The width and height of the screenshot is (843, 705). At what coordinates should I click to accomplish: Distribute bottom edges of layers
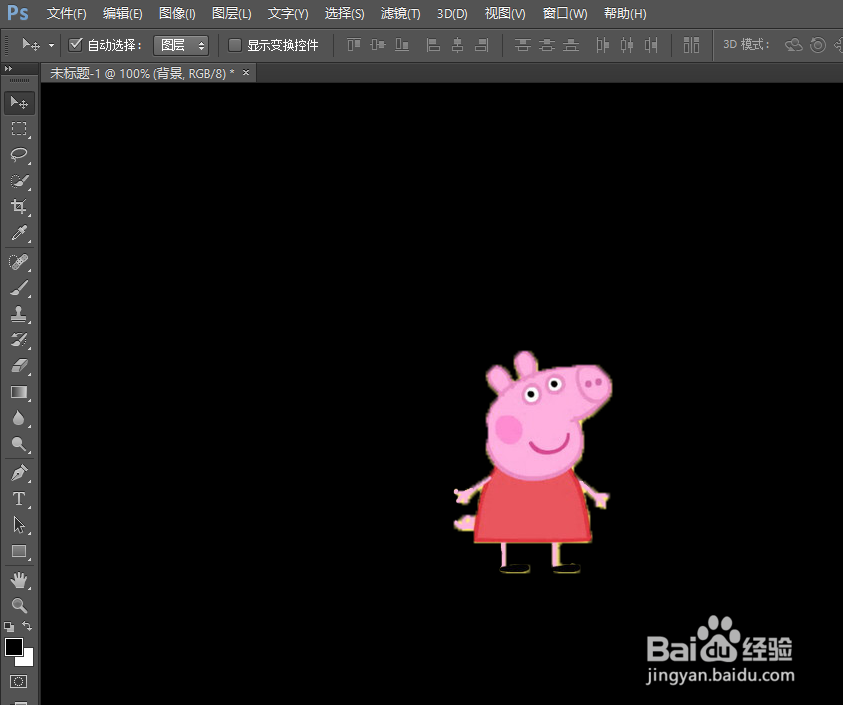click(571, 45)
